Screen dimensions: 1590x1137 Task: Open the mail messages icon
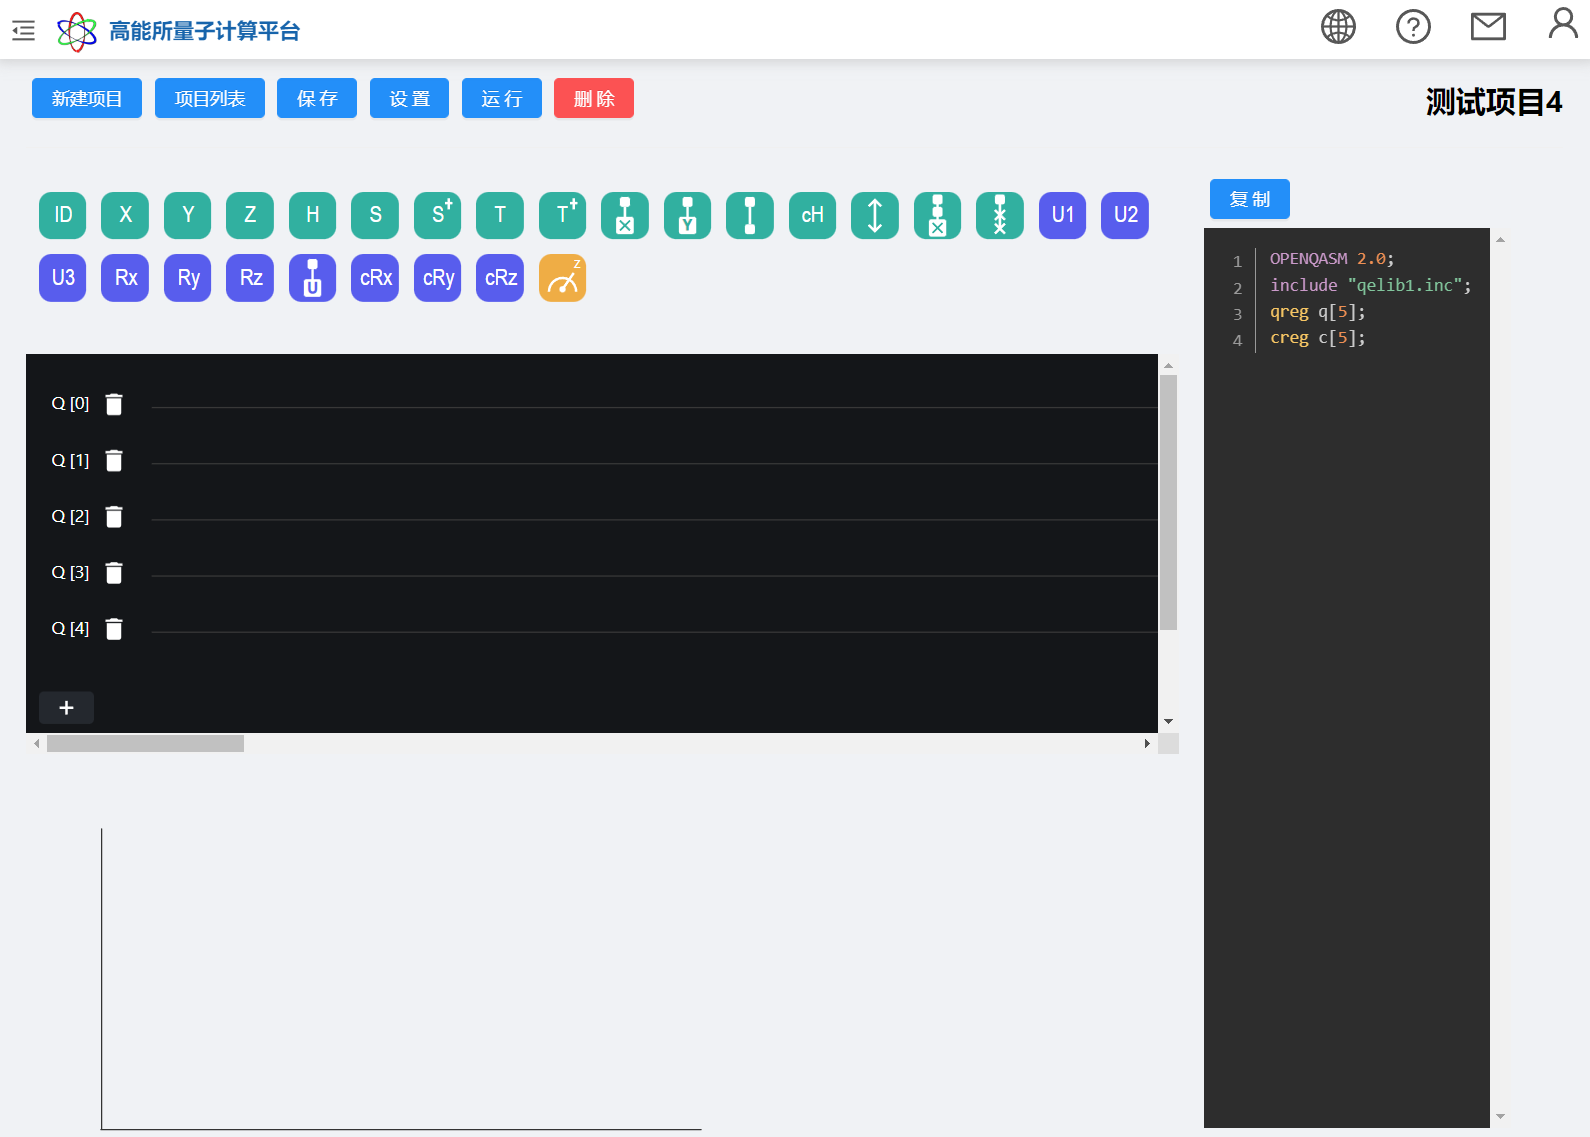[1488, 27]
